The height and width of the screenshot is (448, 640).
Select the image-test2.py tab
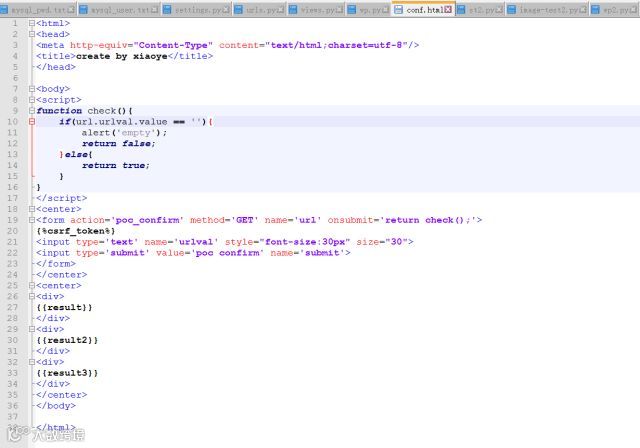547,9
